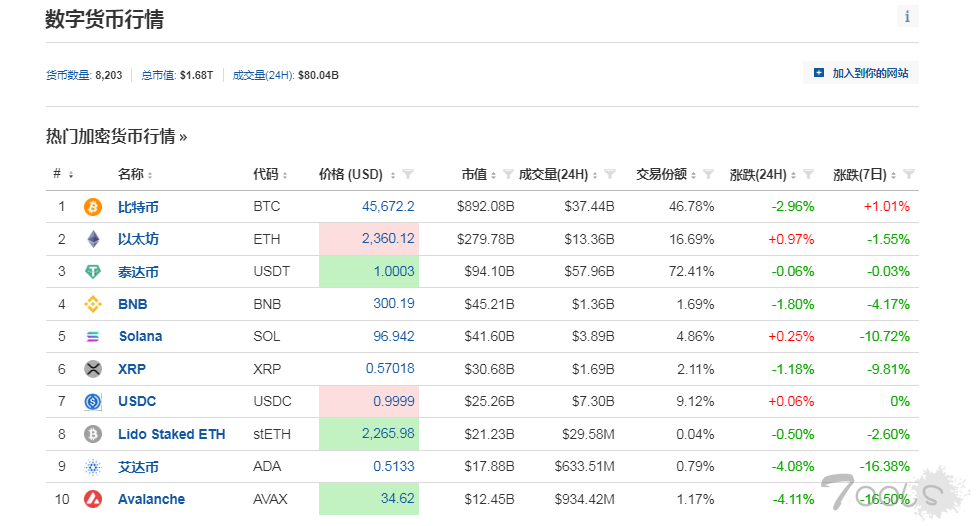Click the plus icon beside 加入到你的网站
The width and height of the screenshot is (976, 526).
point(819,73)
